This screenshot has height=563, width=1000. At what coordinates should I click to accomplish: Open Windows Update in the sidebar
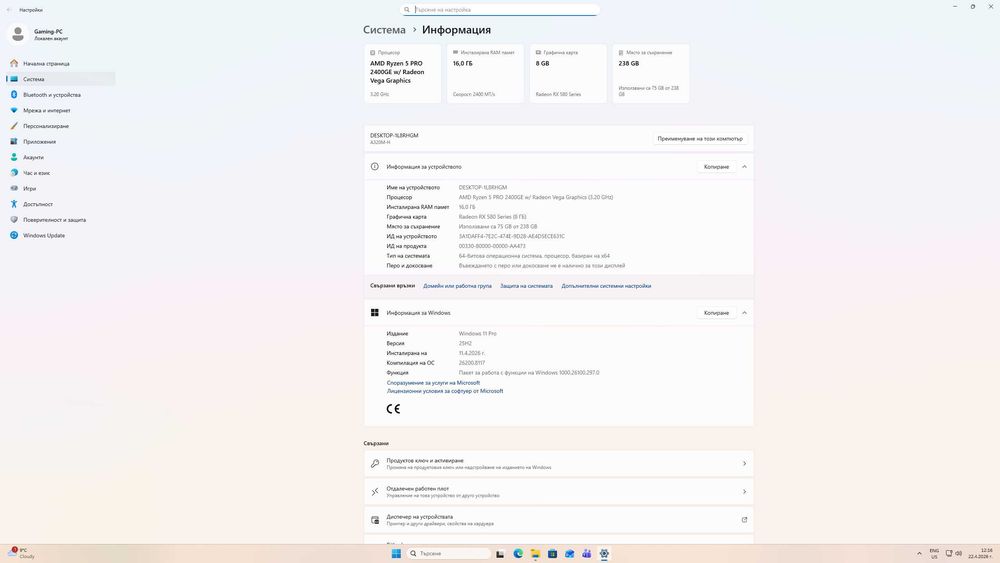(43, 235)
